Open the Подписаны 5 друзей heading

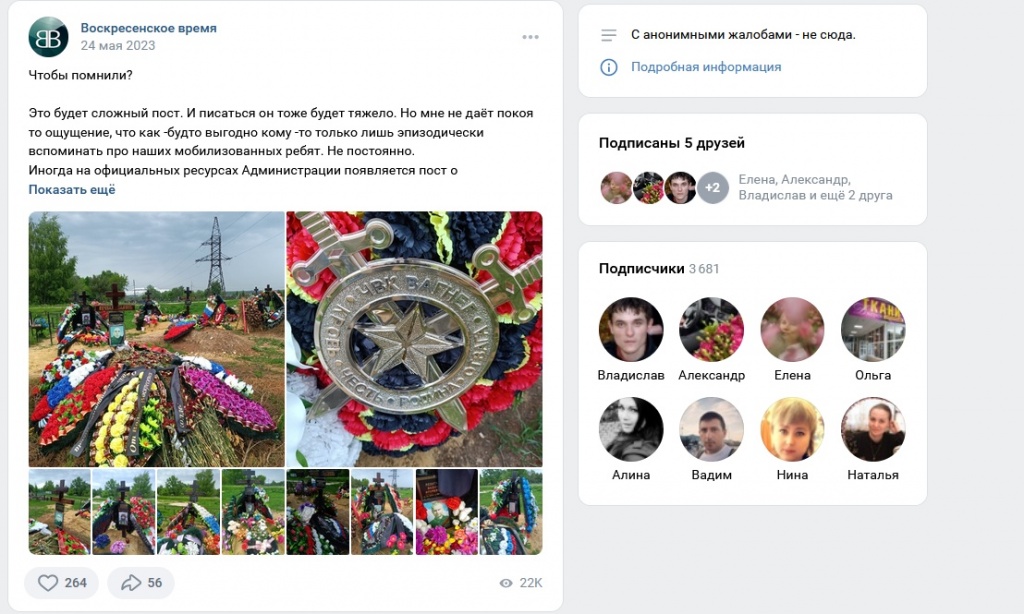671,143
